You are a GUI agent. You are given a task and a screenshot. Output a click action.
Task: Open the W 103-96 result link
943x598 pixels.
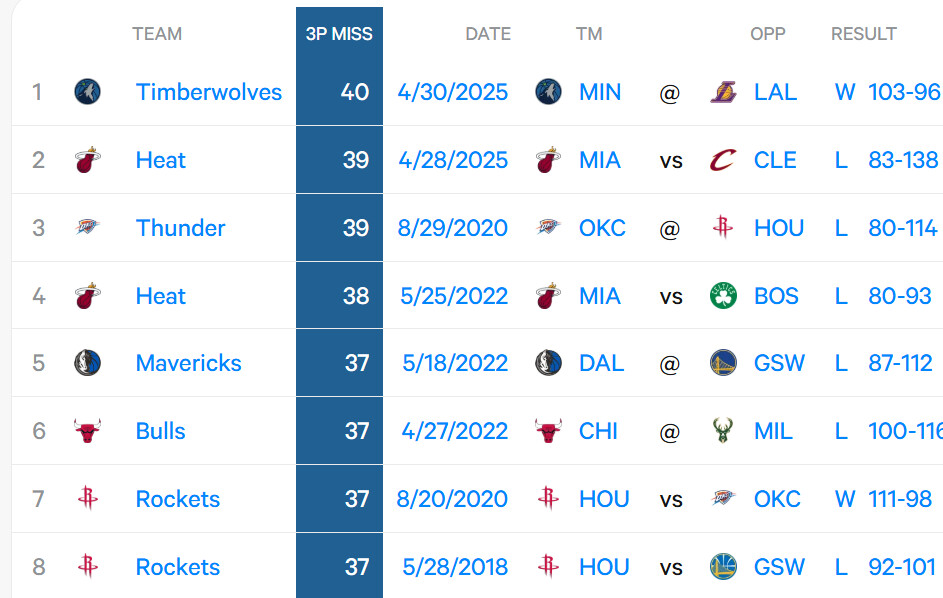pos(887,92)
